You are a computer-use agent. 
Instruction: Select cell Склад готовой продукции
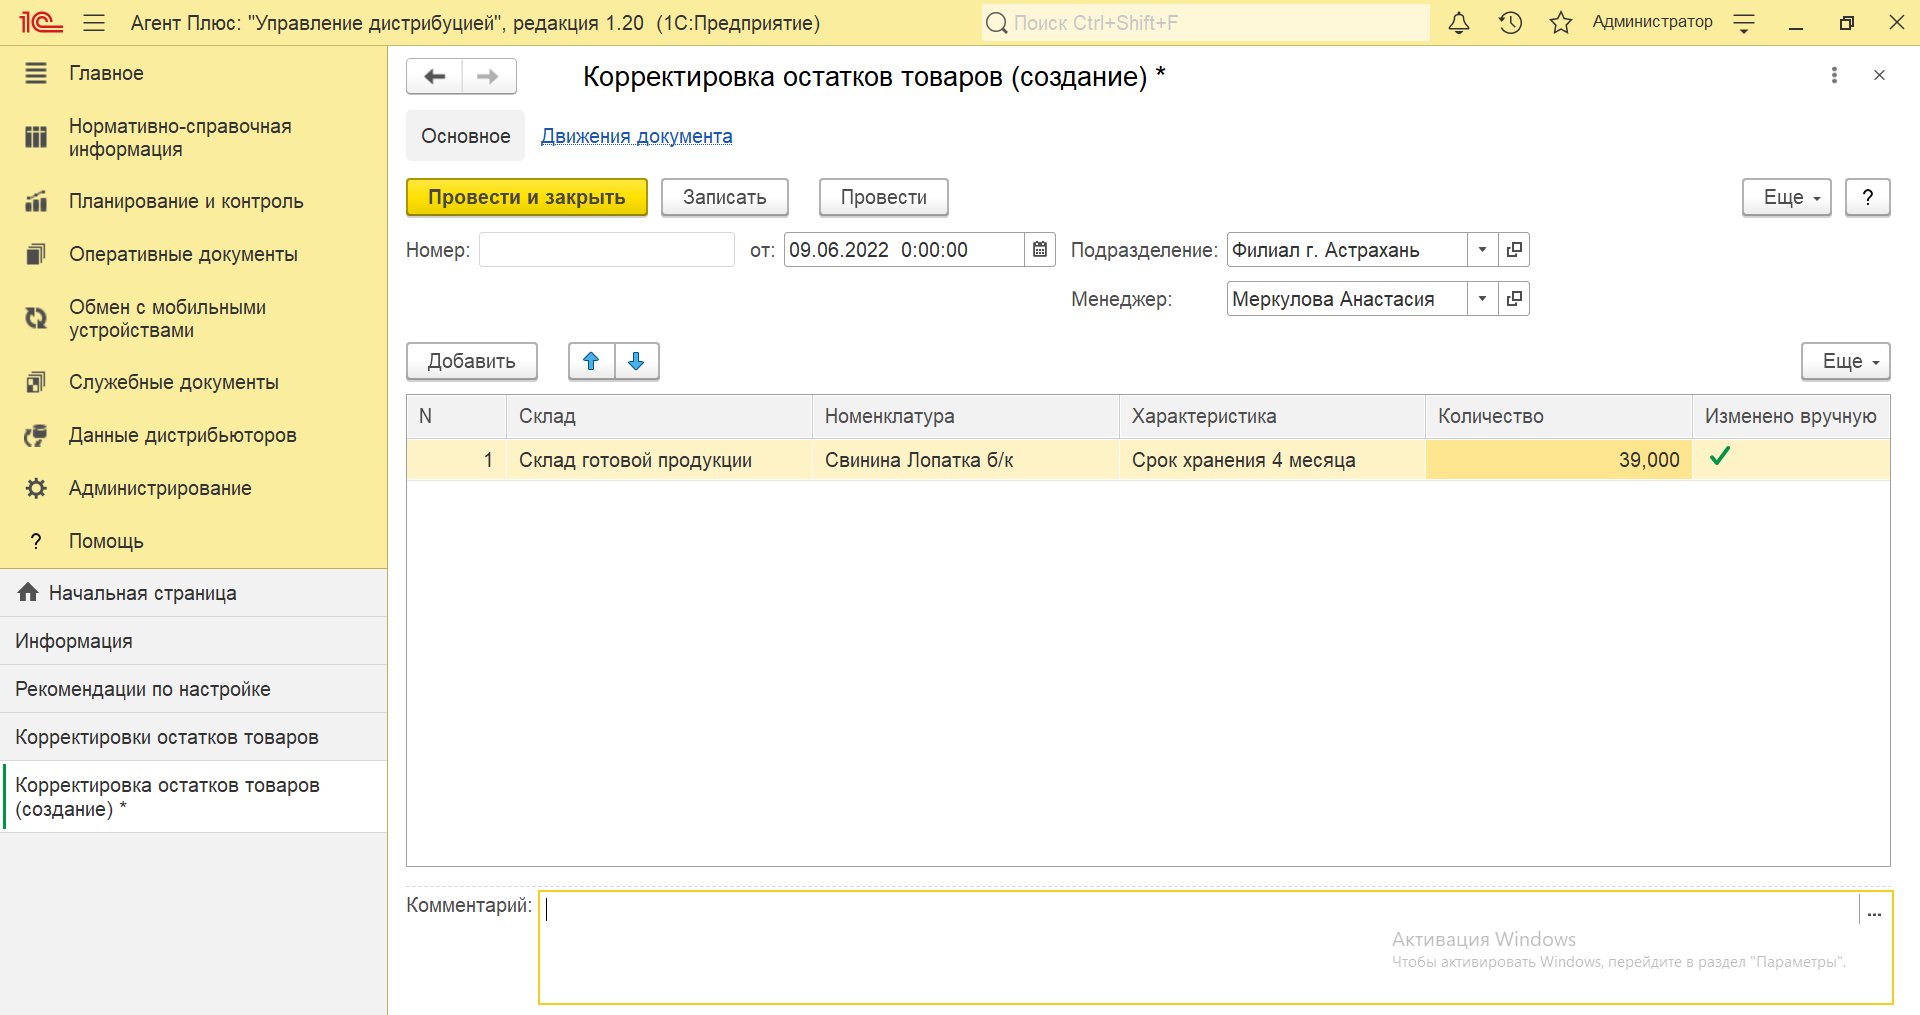tap(659, 460)
